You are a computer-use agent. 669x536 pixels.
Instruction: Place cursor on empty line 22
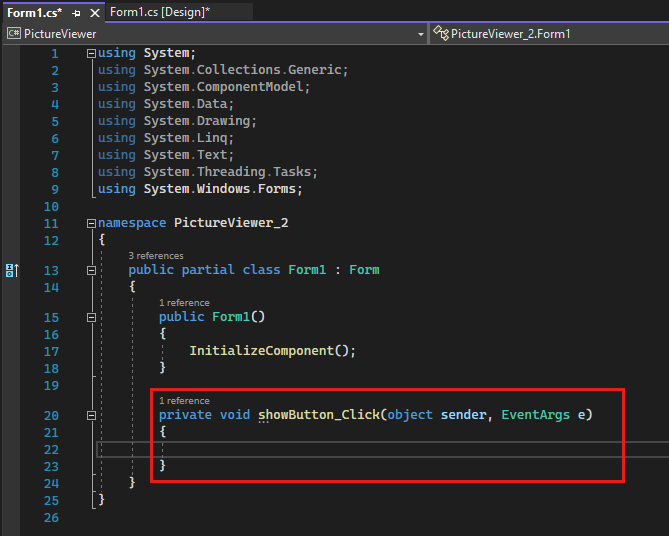300,449
